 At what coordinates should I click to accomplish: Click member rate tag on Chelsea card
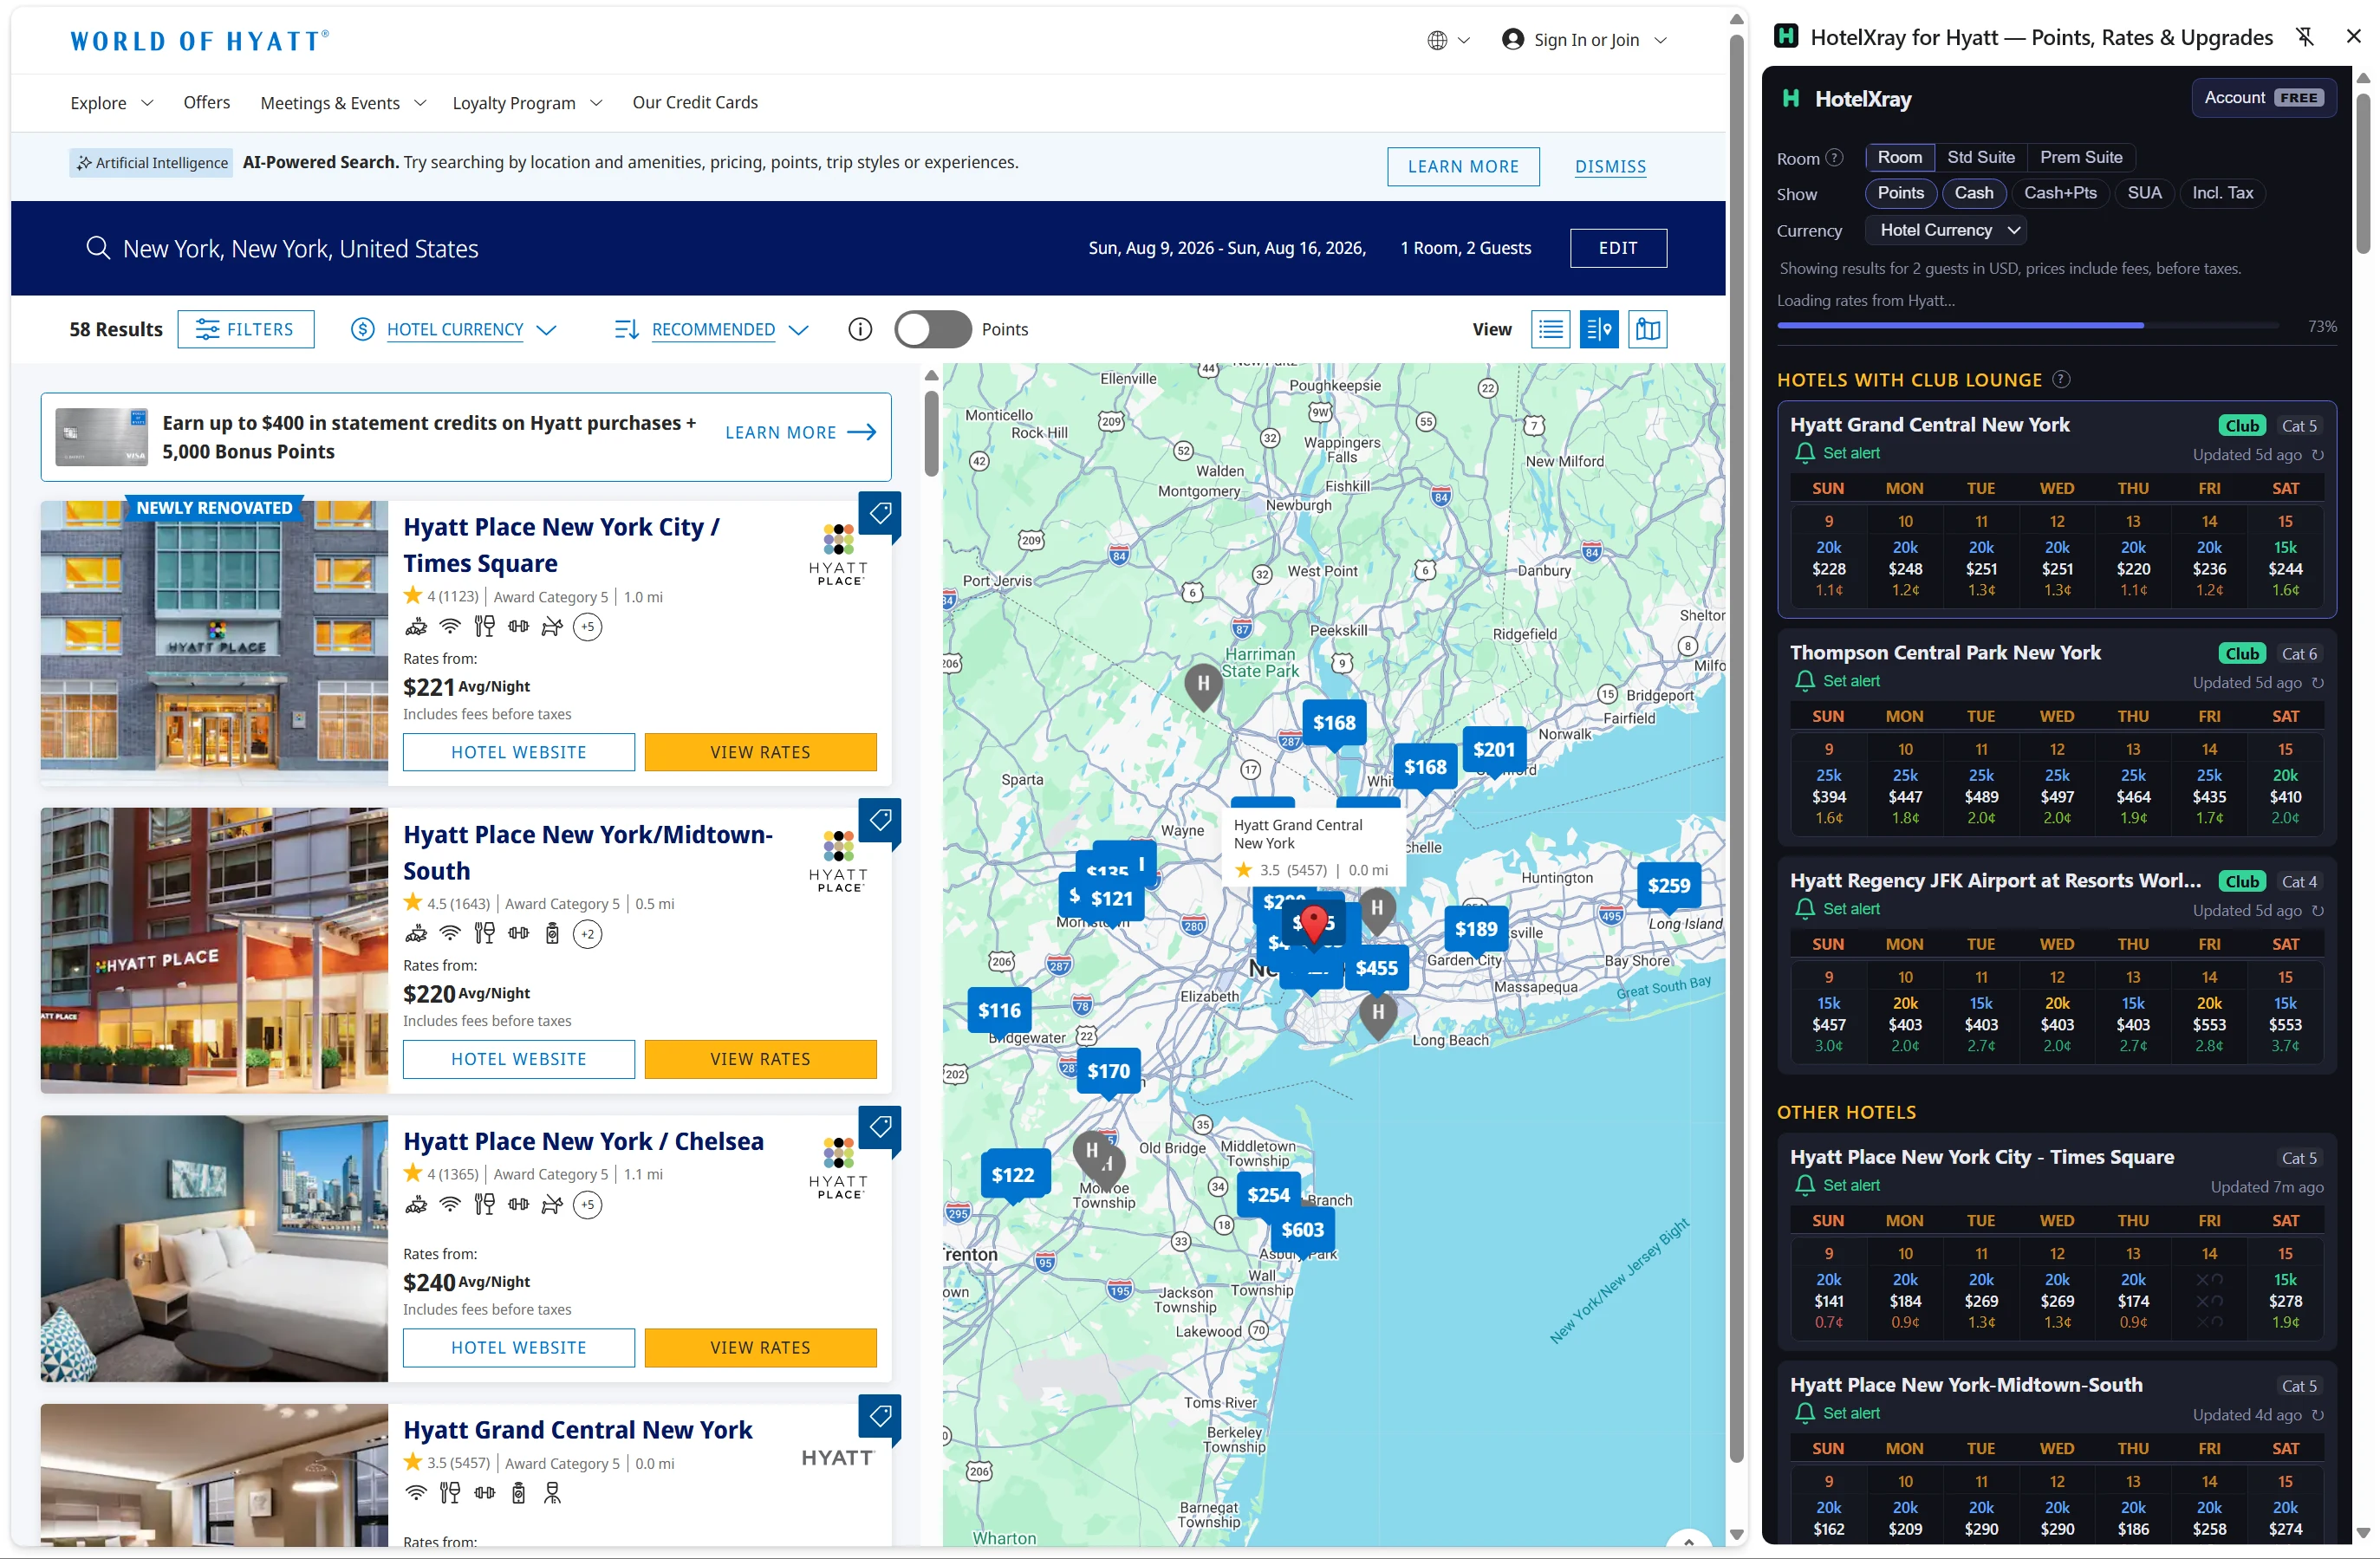click(880, 1129)
